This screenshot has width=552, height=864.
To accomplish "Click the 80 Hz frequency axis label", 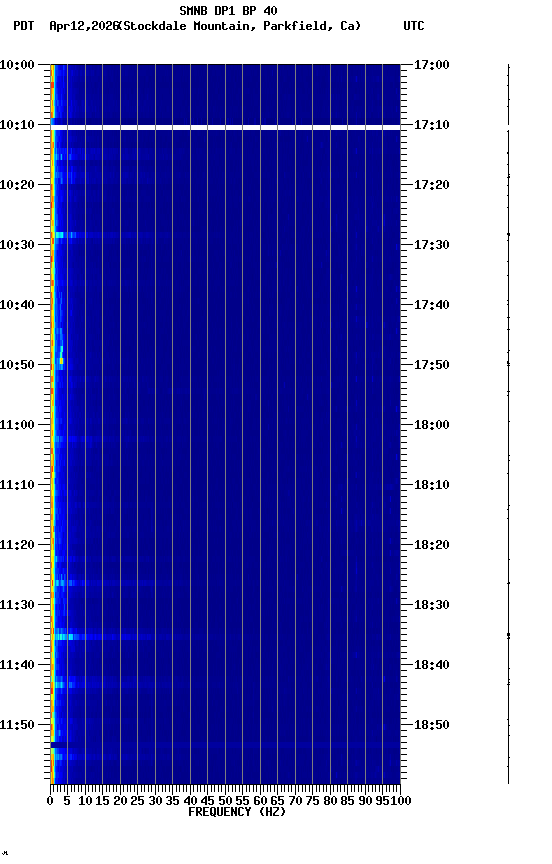I will click(330, 801).
